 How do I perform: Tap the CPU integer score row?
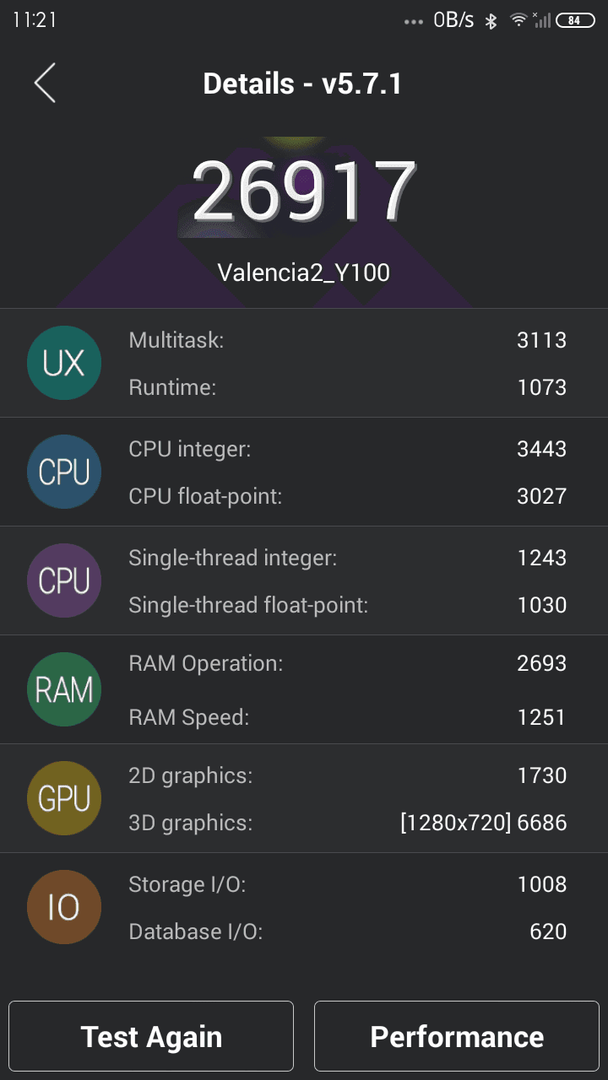(348, 449)
